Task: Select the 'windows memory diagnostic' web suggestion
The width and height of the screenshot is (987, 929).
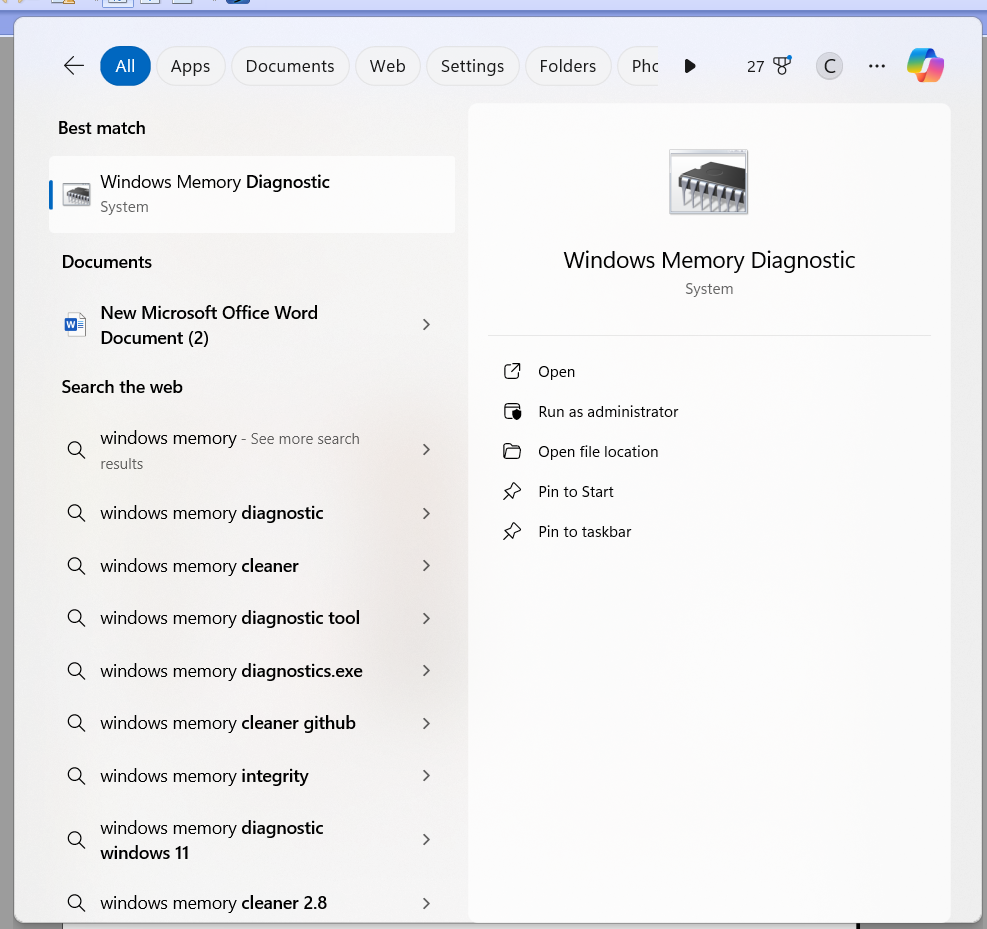Action: point(252,513)
